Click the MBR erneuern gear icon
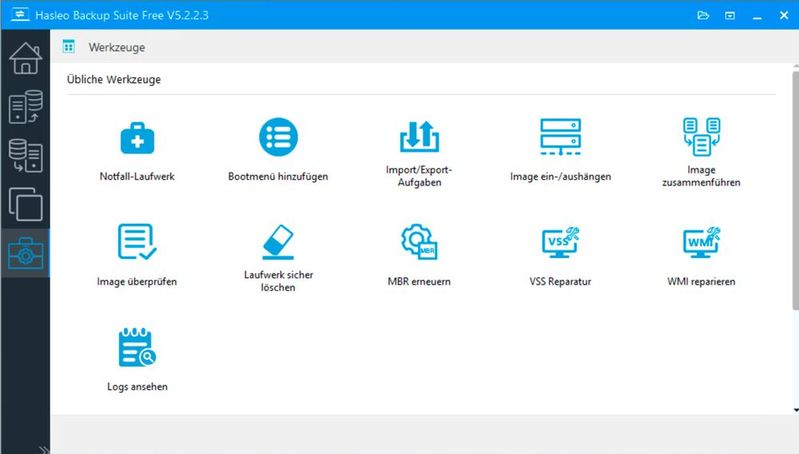Screen dimensions: 799x454 tap(419, 242)
